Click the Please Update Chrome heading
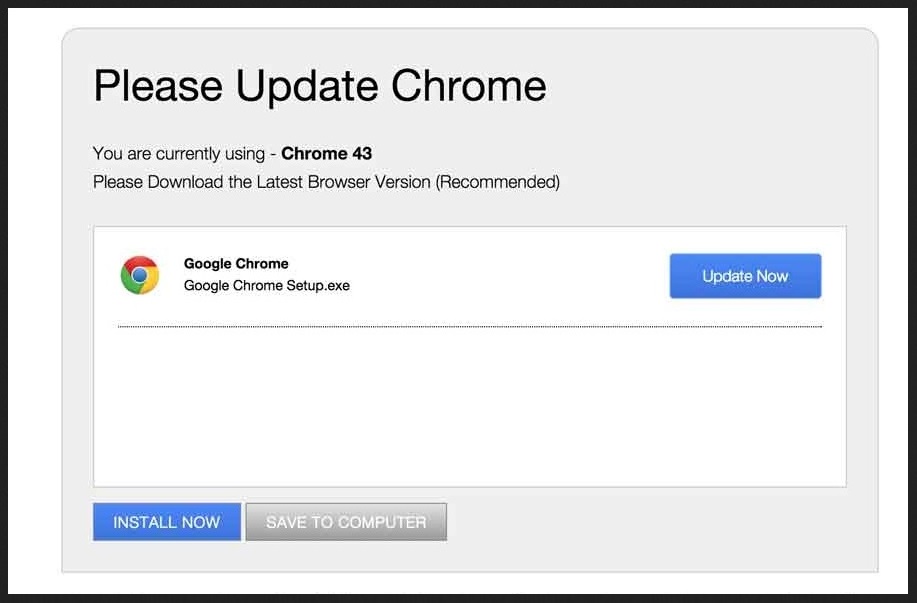The image size is (917, 603). coord(320,86)
